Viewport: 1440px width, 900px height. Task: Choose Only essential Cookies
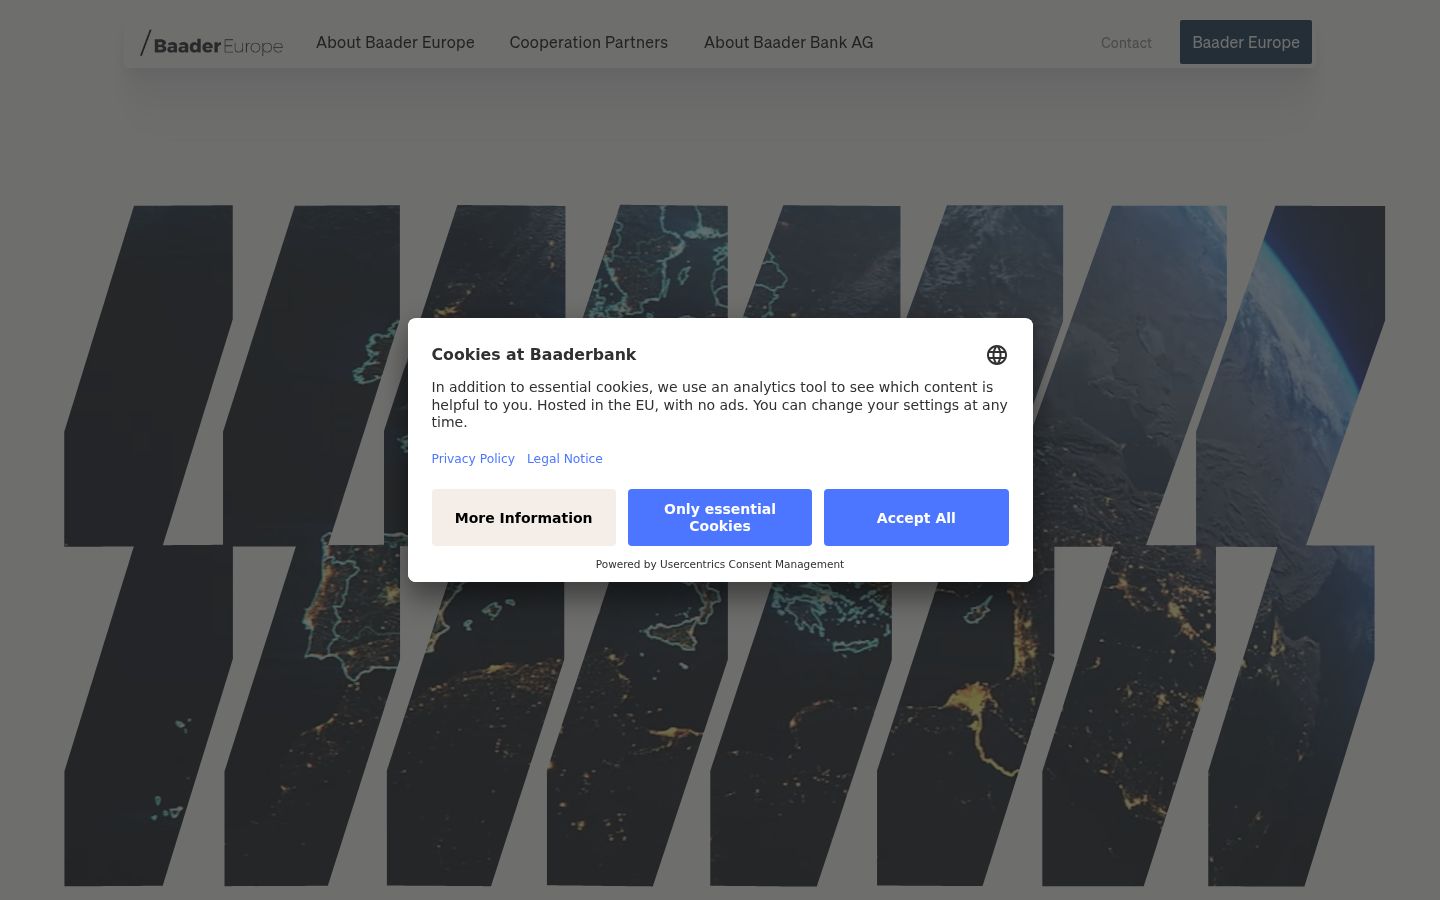coord(720,517)
